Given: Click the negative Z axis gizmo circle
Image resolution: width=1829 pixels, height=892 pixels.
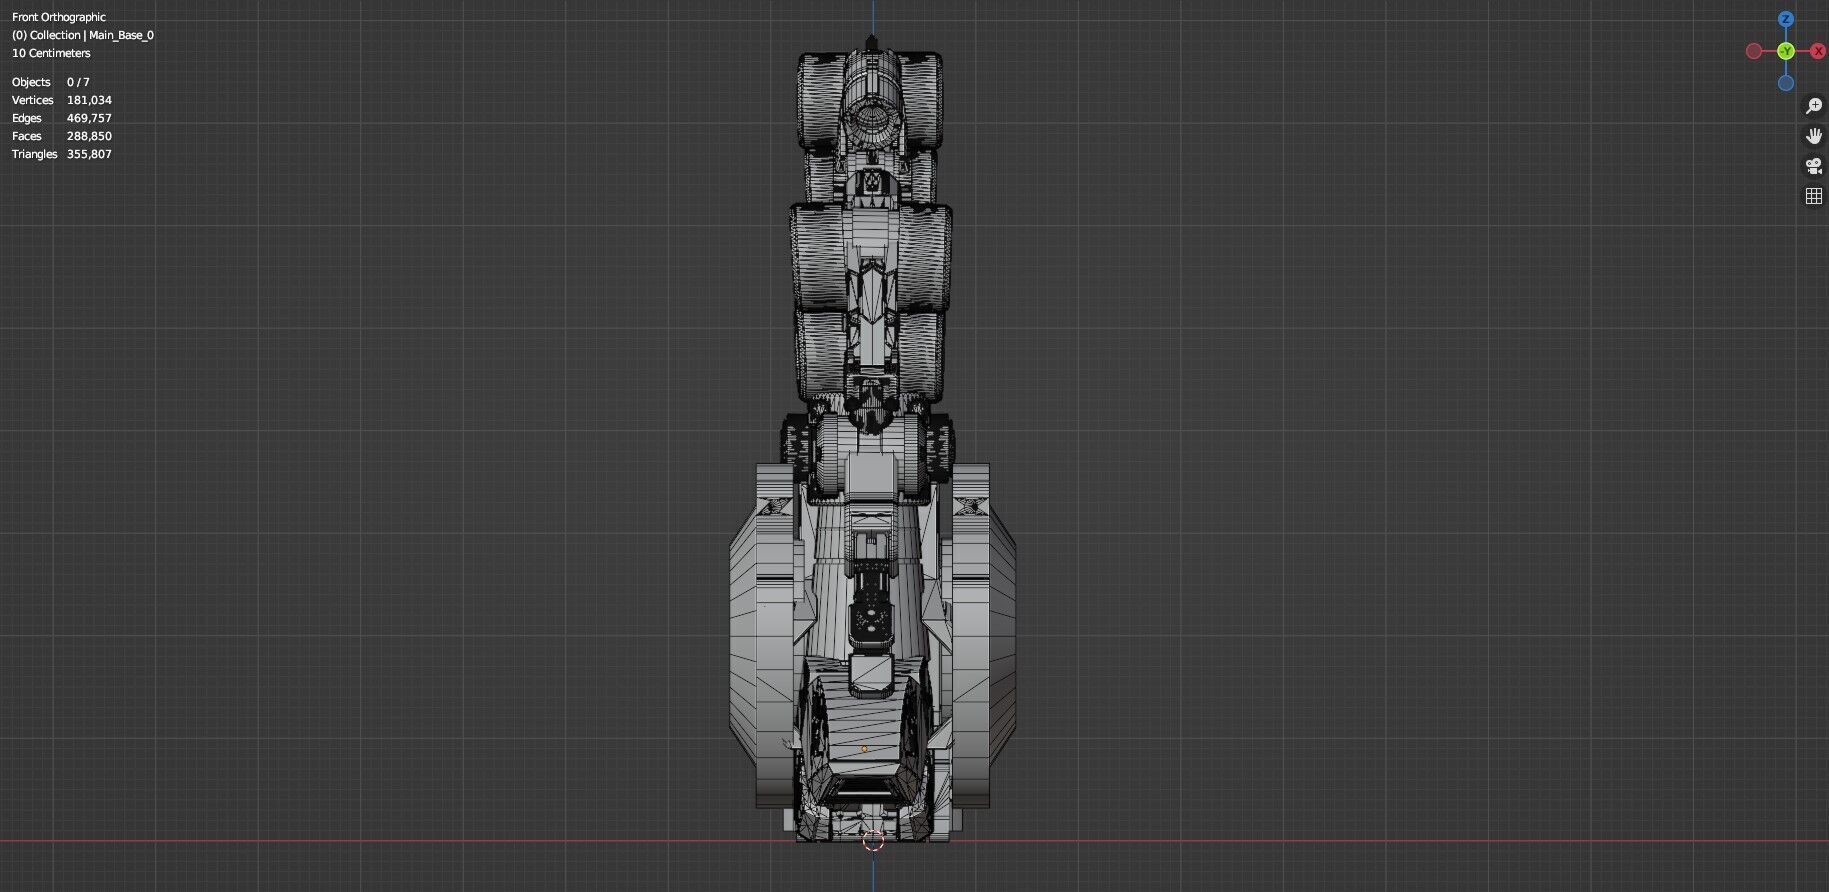Looking at the screenshot, I should point(1786,83).
